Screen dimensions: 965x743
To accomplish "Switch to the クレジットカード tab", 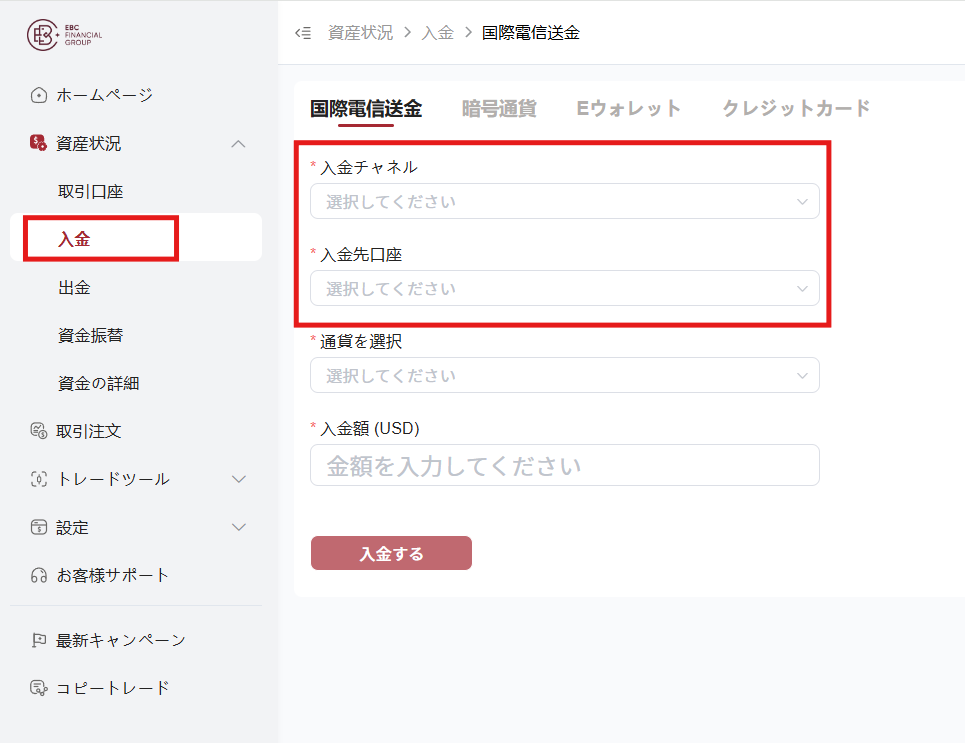I will point(796,109).
